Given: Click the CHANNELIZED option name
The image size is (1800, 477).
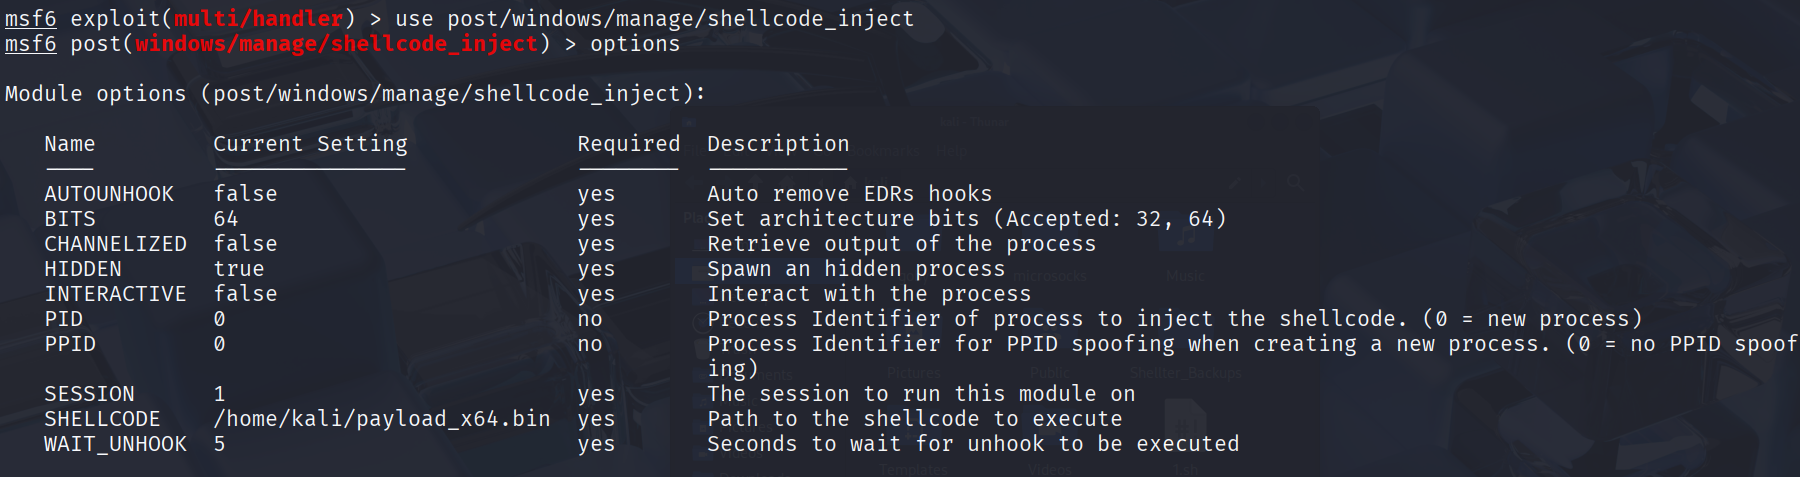Looking at the screenshot, I should tap(115, 244).
